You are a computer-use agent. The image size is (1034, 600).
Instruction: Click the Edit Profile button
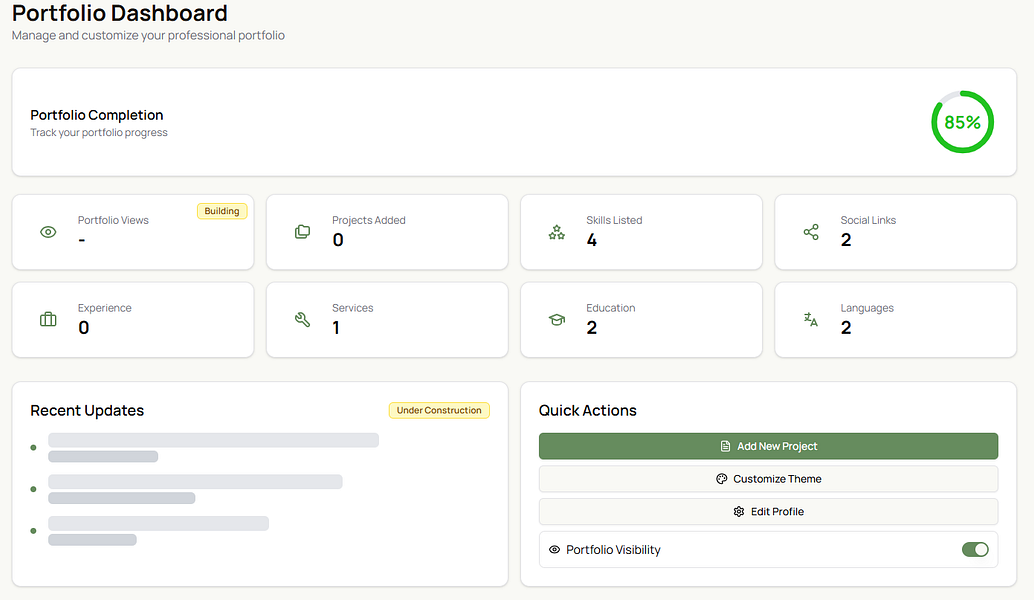click(768, 512)
